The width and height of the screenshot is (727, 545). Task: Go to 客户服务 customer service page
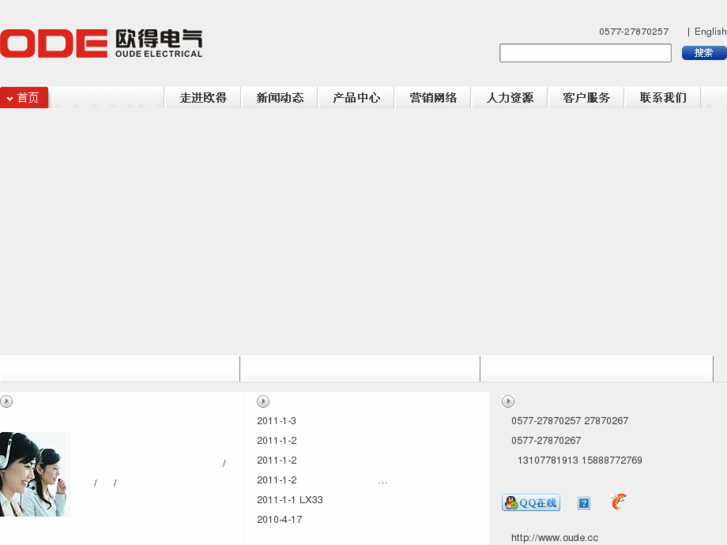(x=586, y=97)
